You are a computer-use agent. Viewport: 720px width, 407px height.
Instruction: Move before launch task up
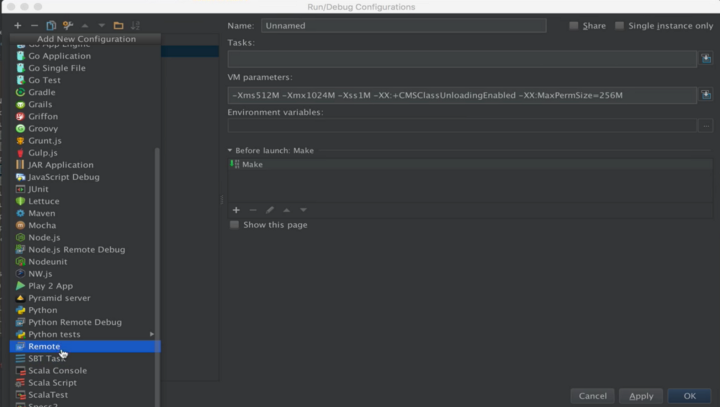(x=287, y=210)
